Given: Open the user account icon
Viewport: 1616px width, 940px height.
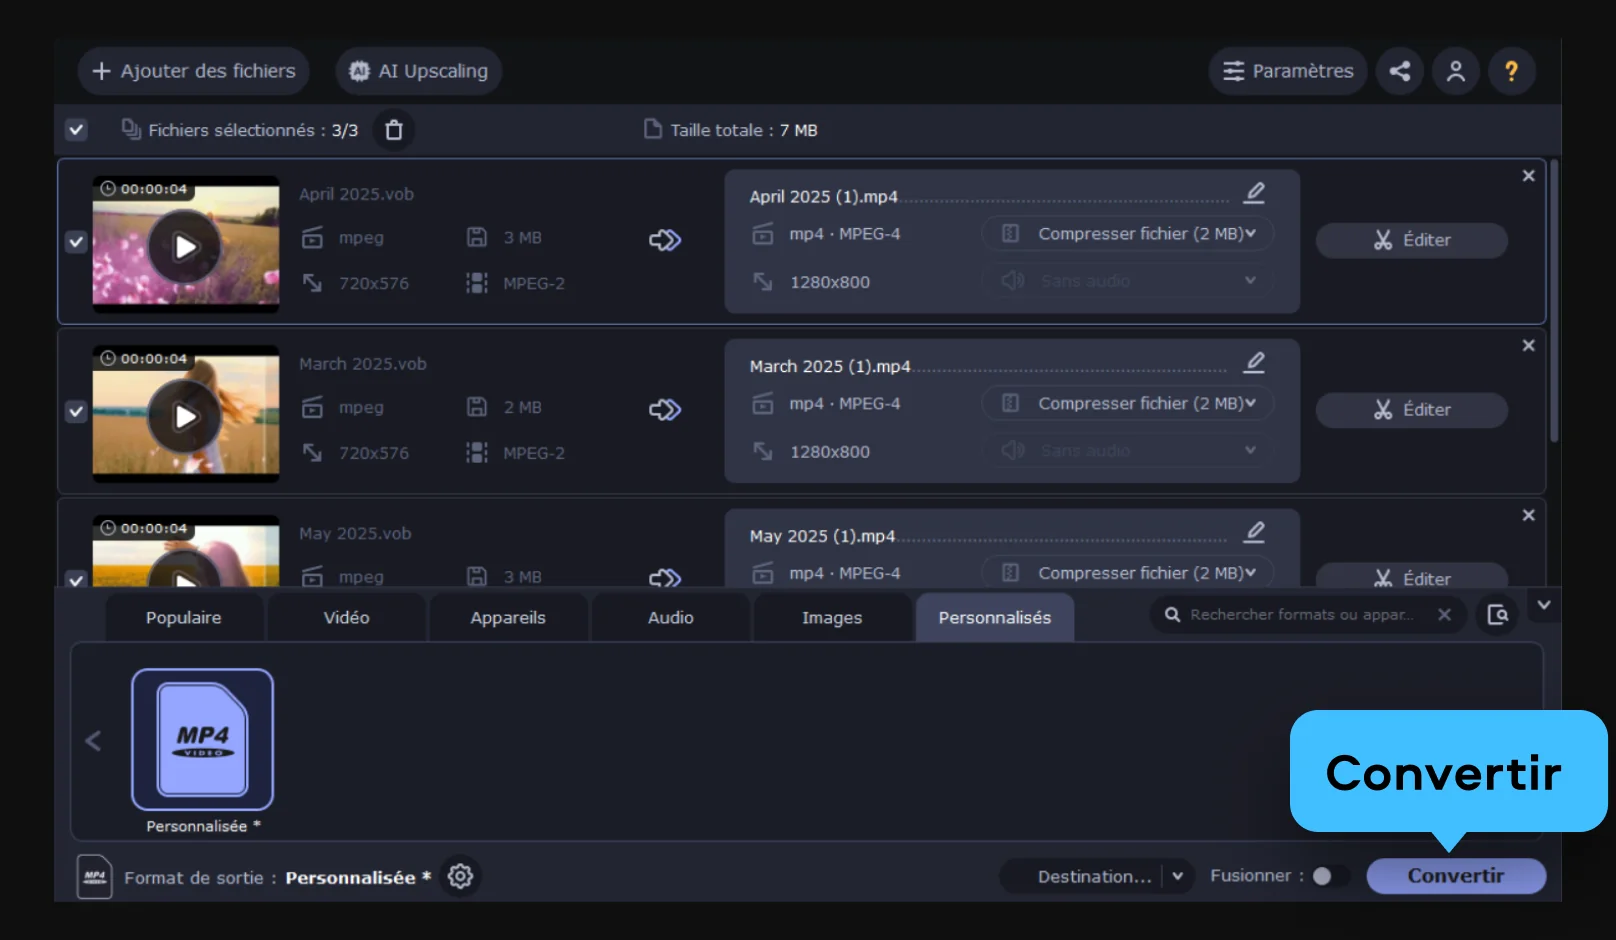Looking at the screenshot, I should [1455, 71].
